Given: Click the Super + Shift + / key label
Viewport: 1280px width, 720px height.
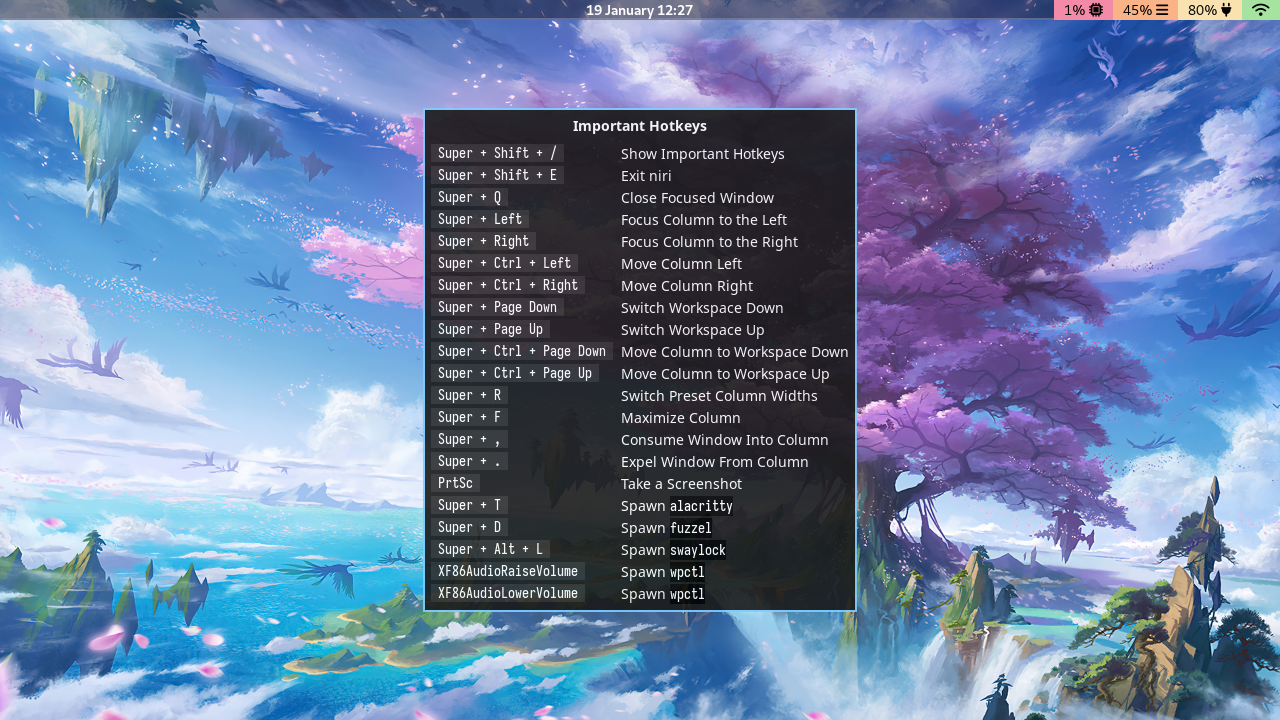Looking at the screenshot, I should (497, 153).
